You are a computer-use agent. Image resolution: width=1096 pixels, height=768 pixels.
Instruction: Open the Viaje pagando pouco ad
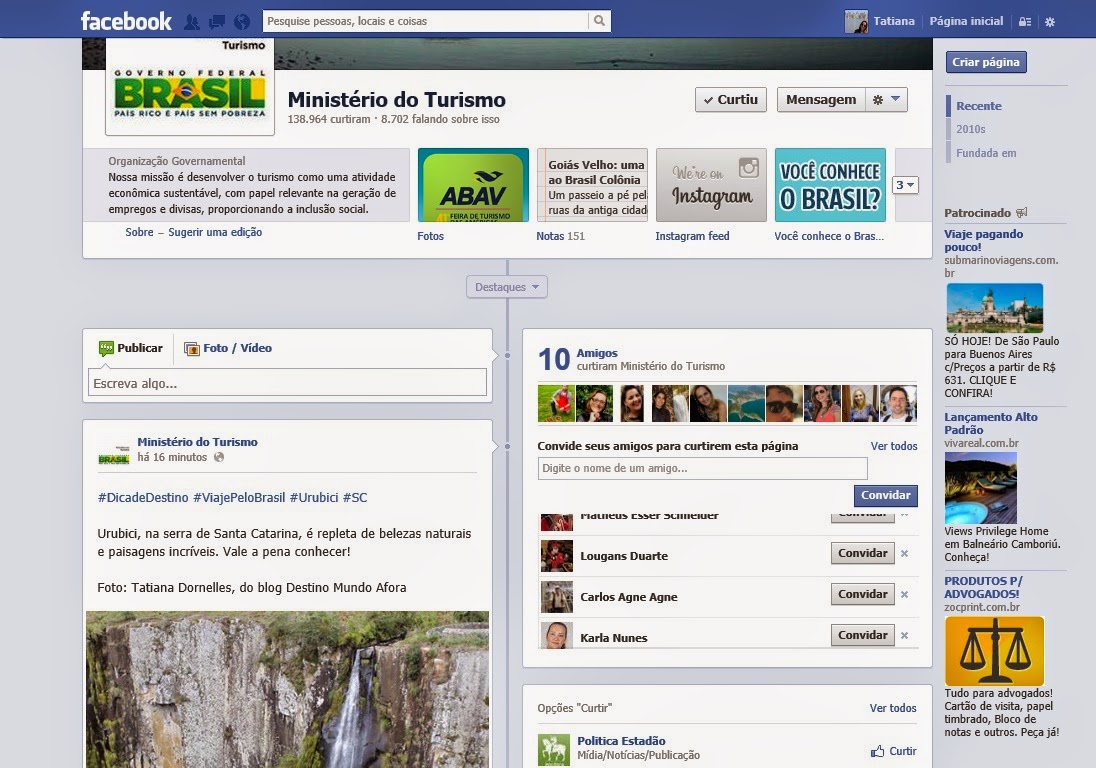click(x=983, y=240)
